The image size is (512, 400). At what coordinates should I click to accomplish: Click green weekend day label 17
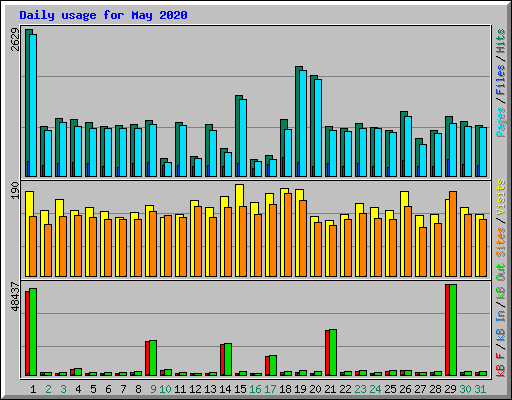point(270,389)
